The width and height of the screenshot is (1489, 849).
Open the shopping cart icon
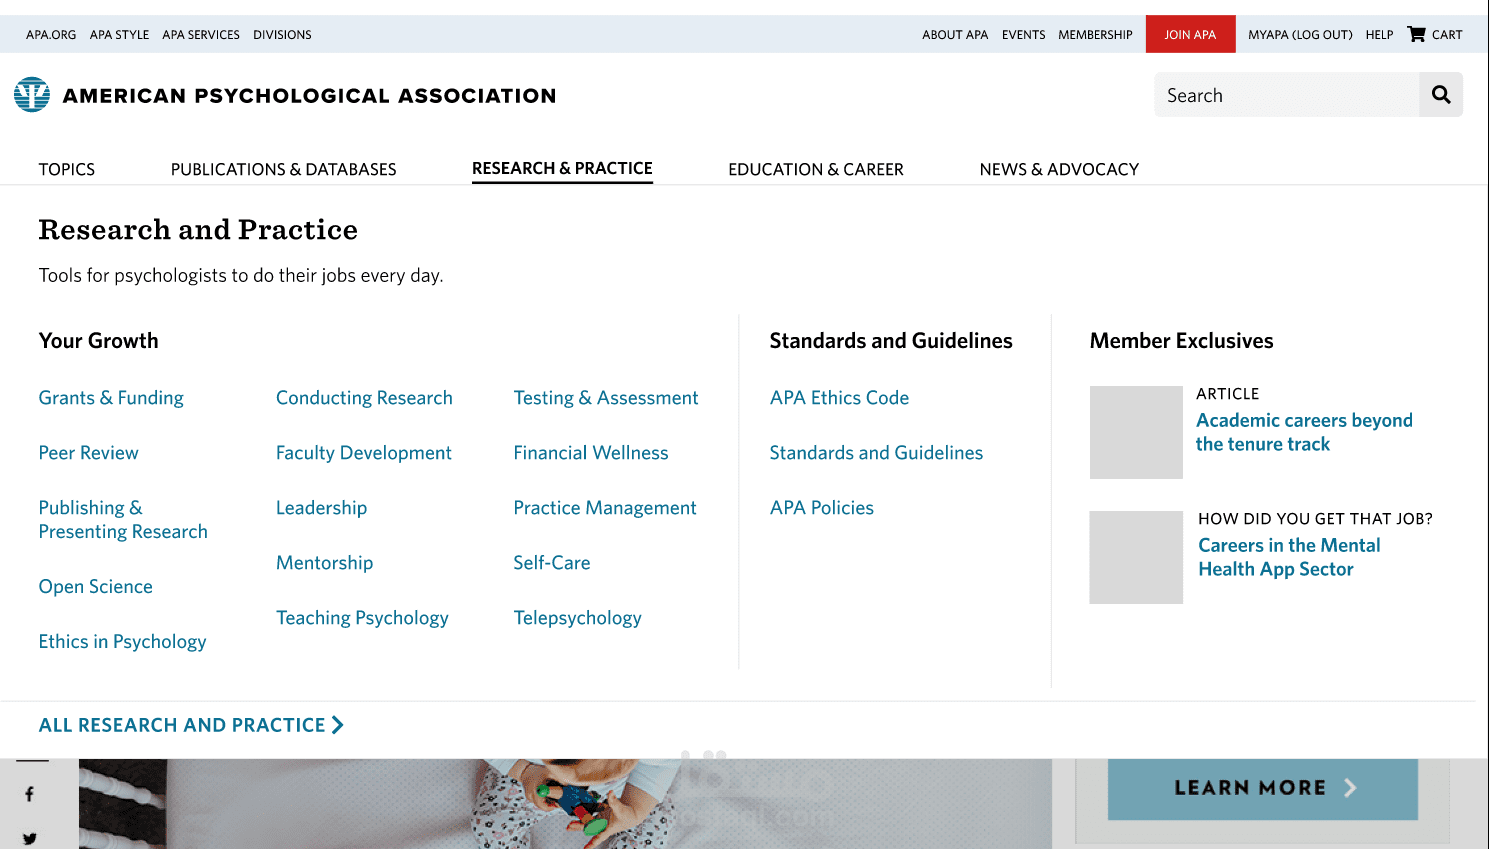pyautogui.click(x=1416, y=34)
